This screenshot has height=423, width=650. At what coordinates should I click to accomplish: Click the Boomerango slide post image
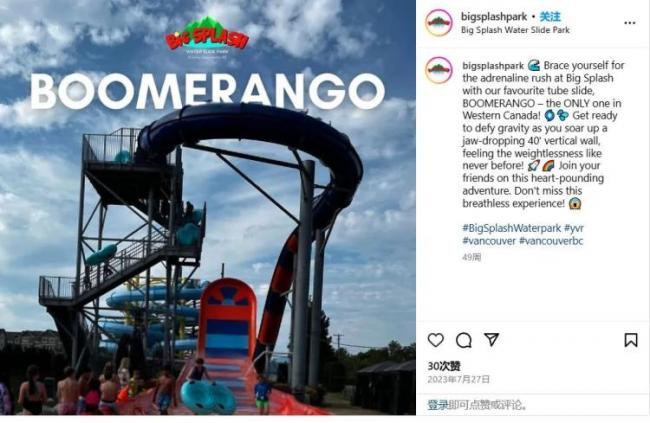(x=208, y=207)
